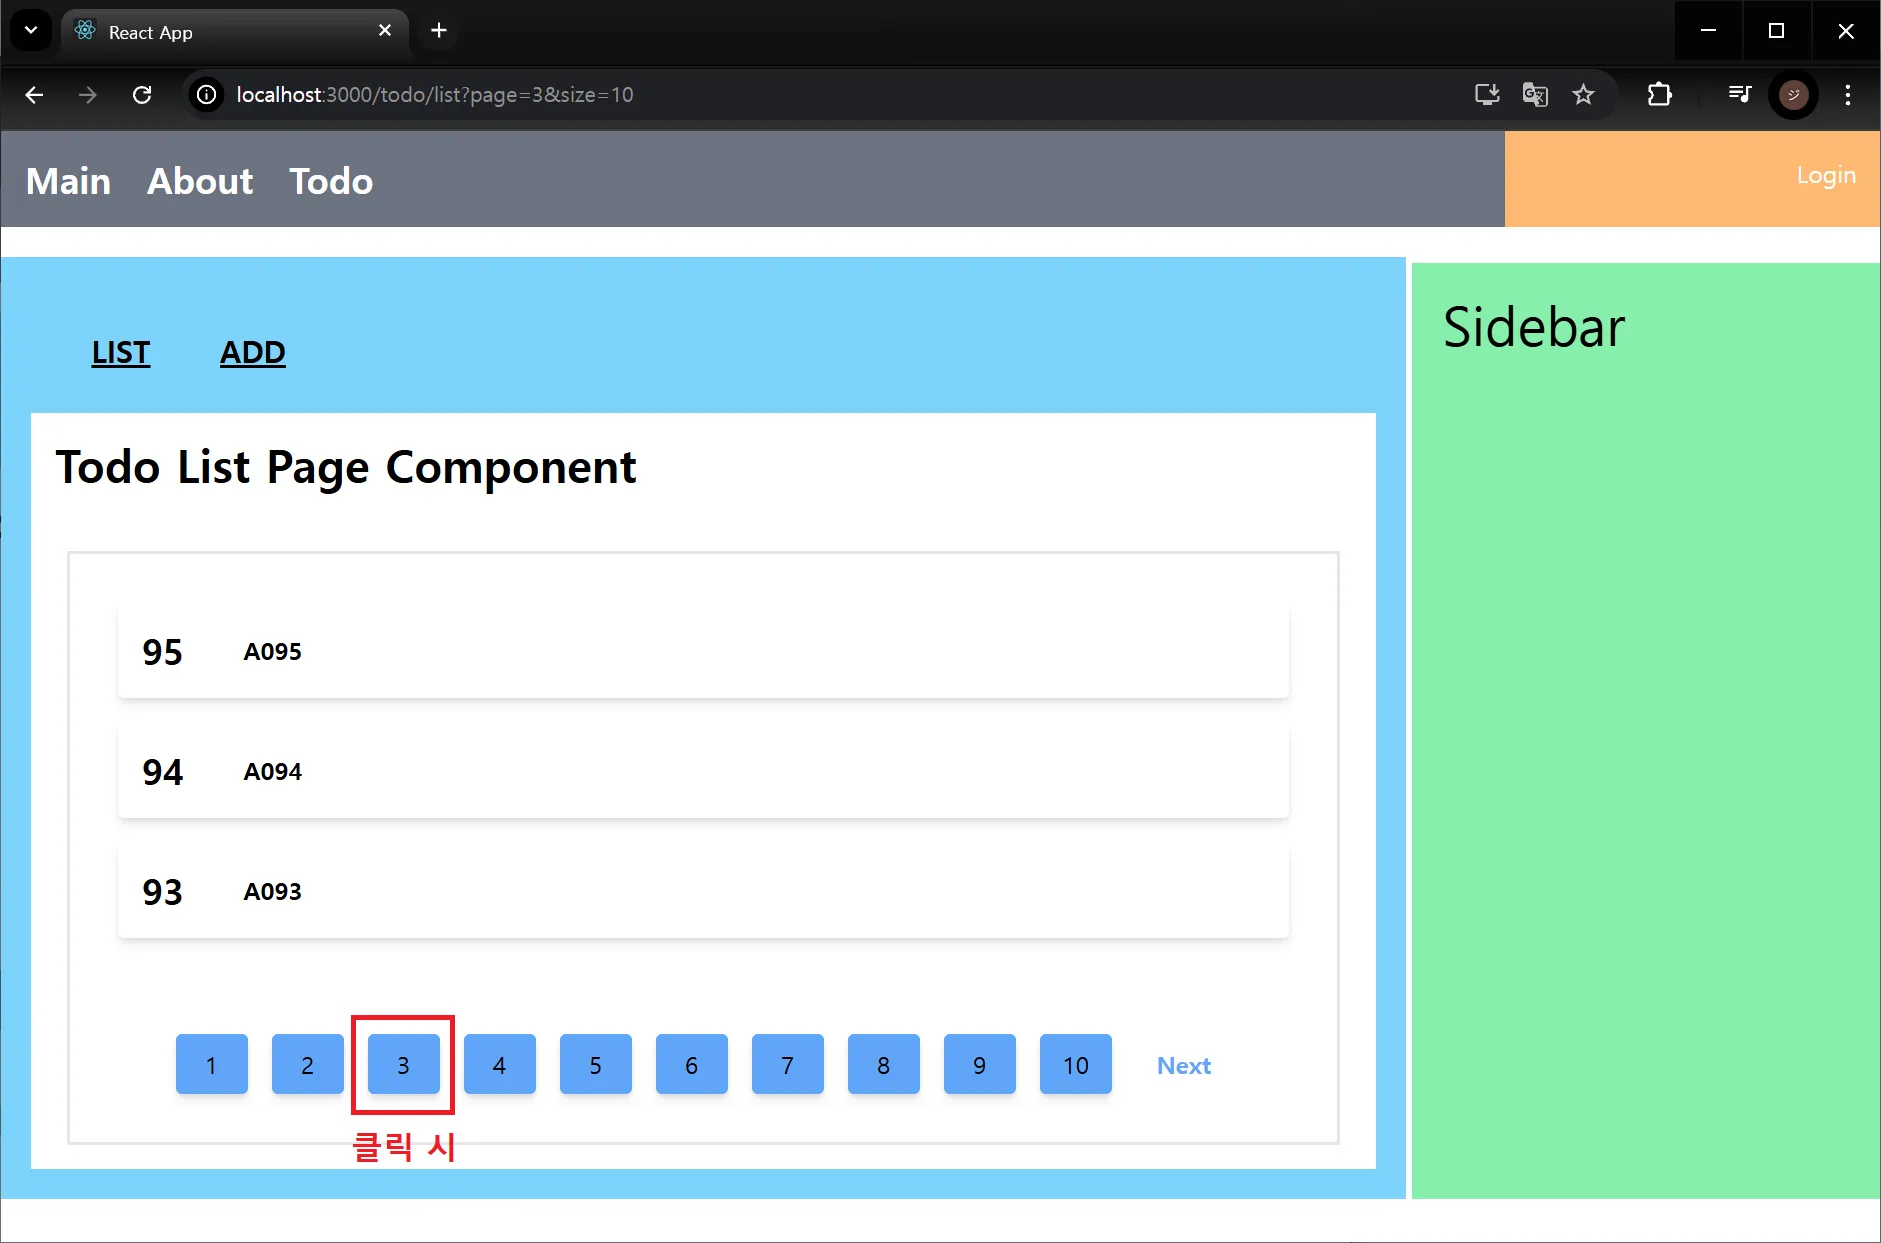Image resolution: width=1881 pixels, height=1243 pixels.
Task: Open todo item 94 A094
Action: click(x=703, y=772)
